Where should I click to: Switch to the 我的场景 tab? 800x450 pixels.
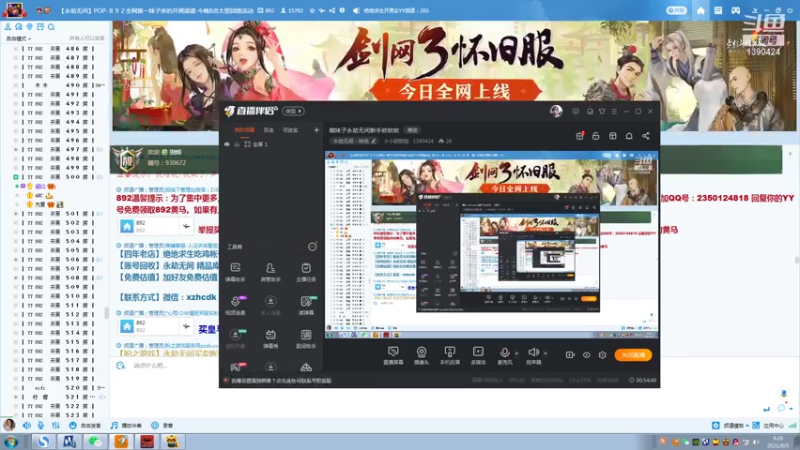click(x=244, y=130)
